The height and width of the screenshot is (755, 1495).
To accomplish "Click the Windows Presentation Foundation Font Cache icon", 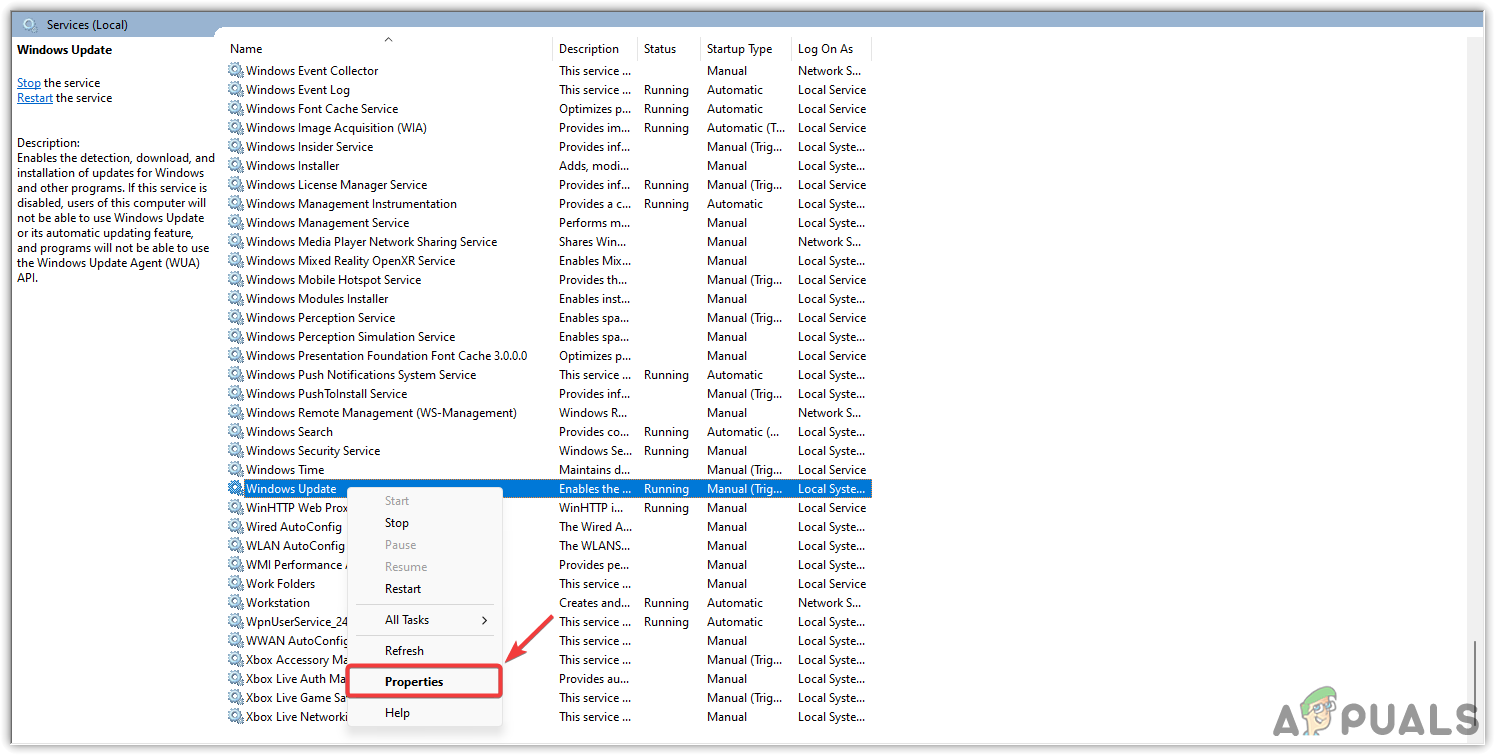I will point(236,356).
